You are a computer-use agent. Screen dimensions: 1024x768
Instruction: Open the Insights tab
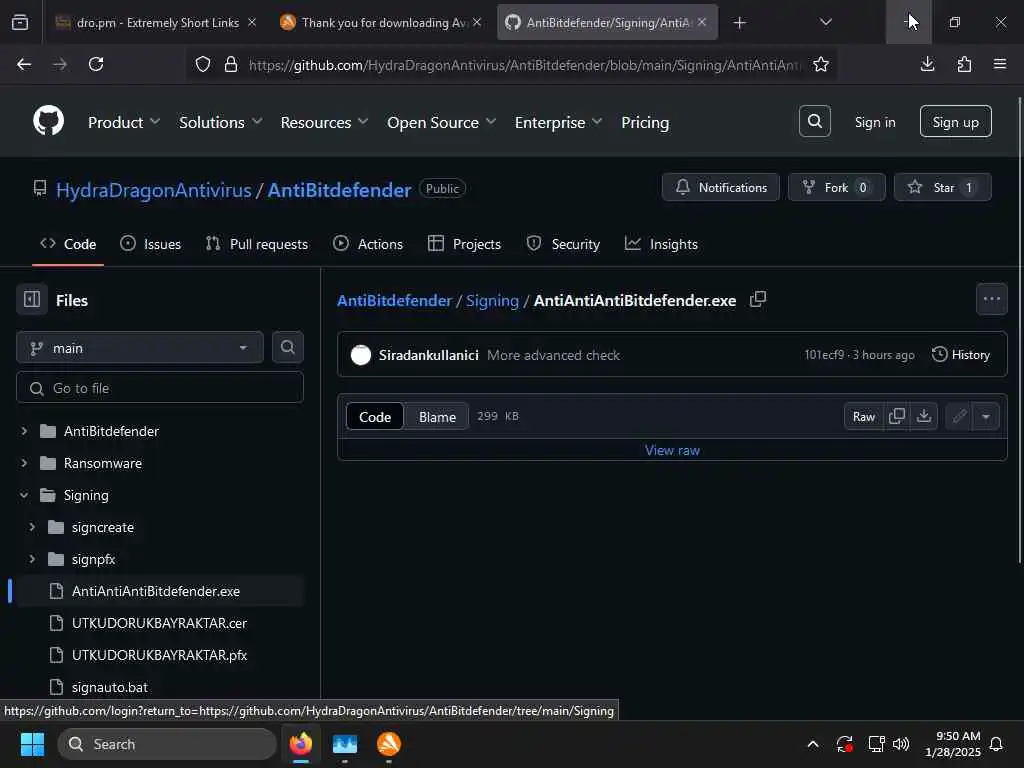(661, 244)
